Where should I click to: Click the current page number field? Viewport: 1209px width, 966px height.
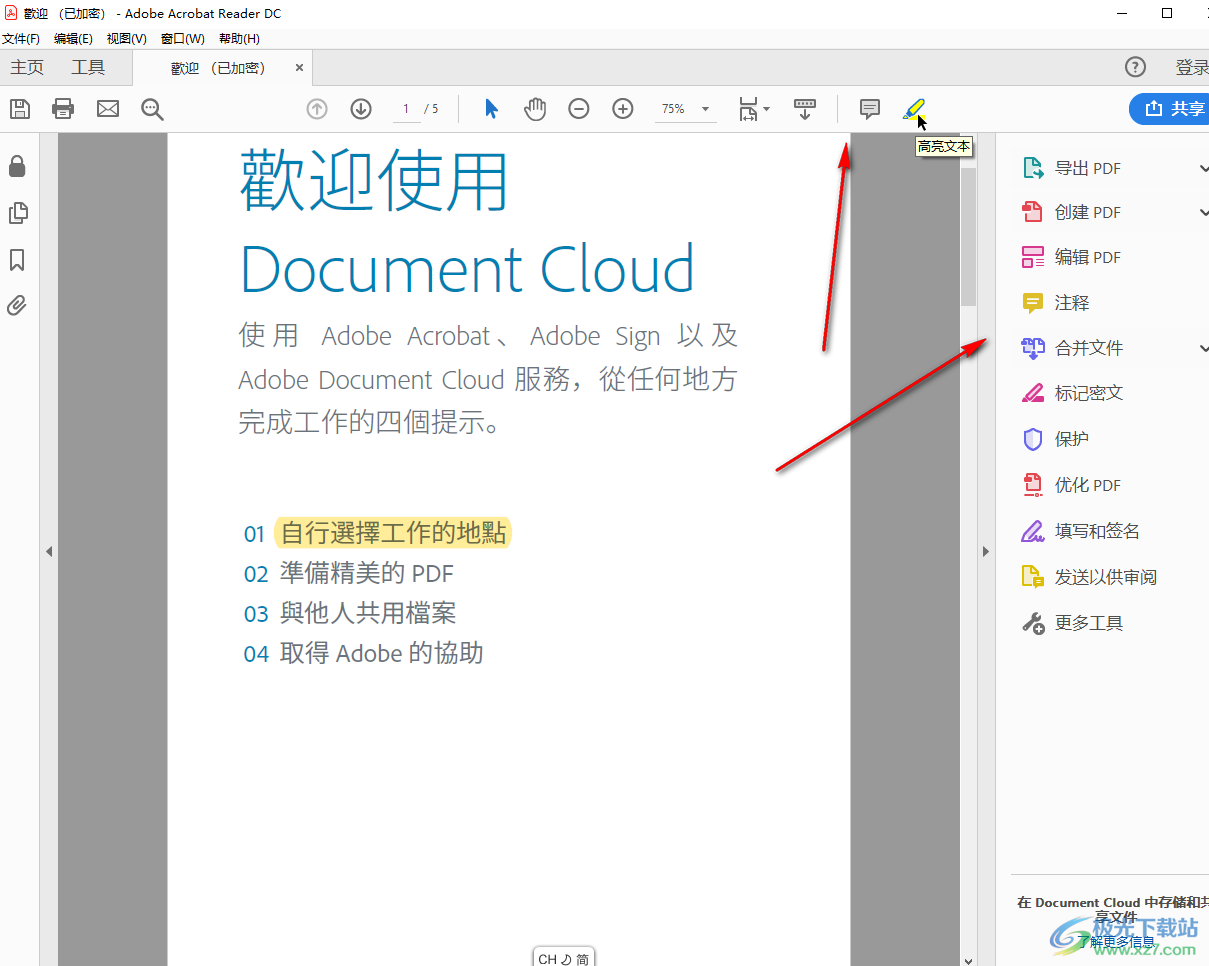pos(407,109)
